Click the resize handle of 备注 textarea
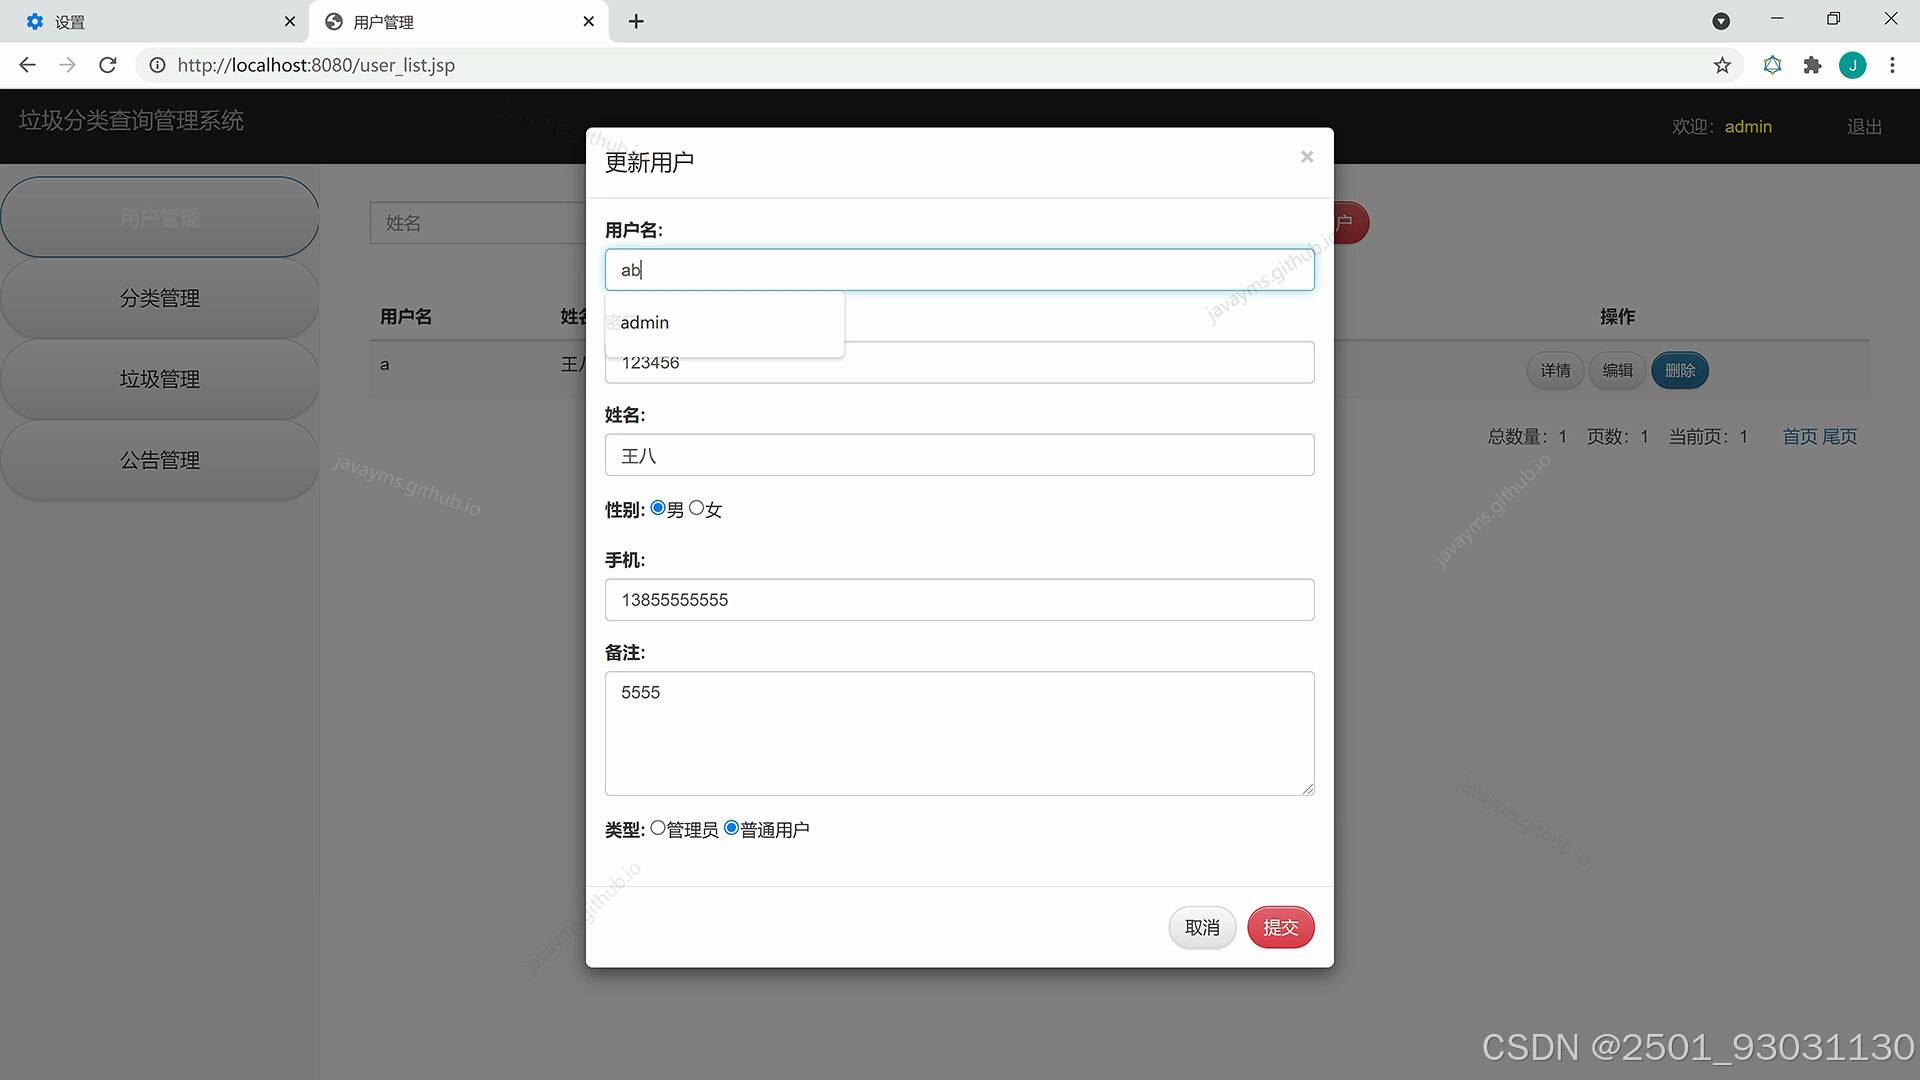The width and height of the screenshot is (1920, 1080). pyautogui.click(x=1308, y=789)
